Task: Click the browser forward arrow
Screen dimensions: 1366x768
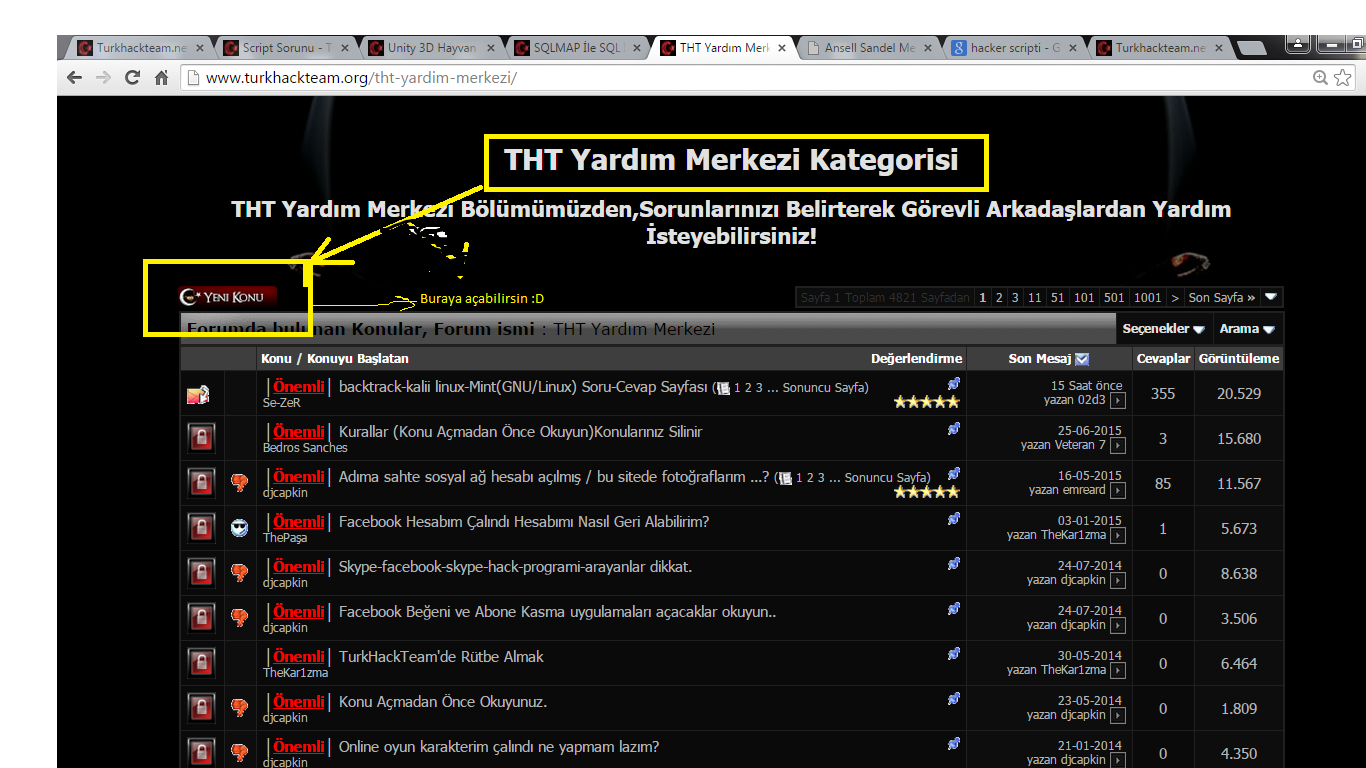Action: pos(103,78)
